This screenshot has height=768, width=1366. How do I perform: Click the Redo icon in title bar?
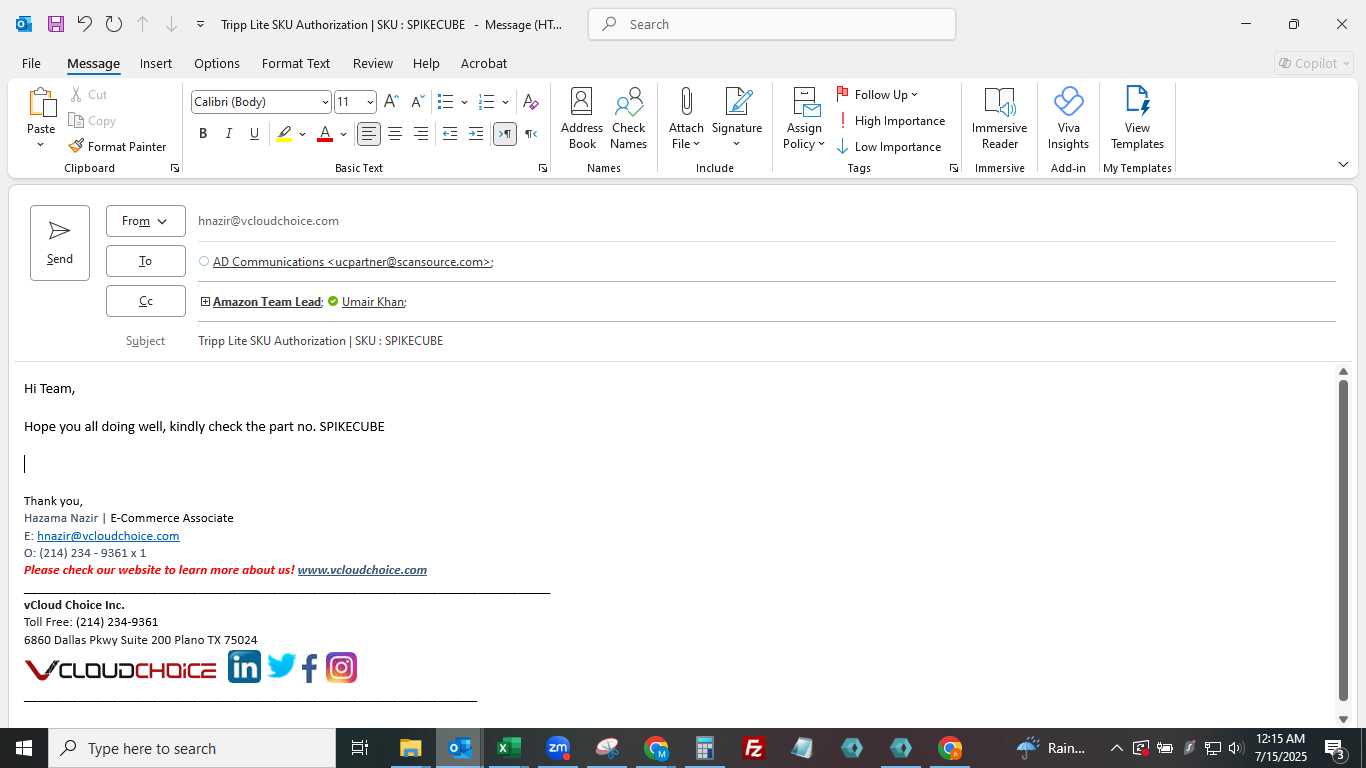(114, 24)
